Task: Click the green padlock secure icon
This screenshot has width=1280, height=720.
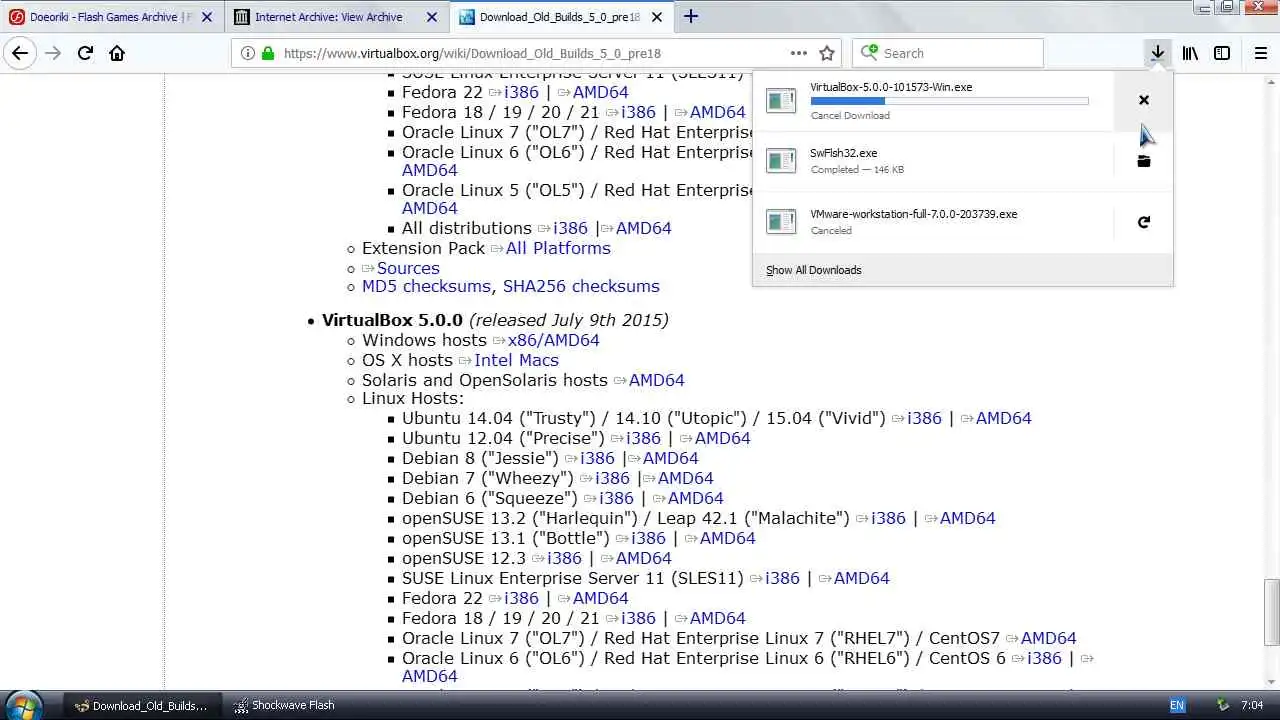Action: coord(267,53)
